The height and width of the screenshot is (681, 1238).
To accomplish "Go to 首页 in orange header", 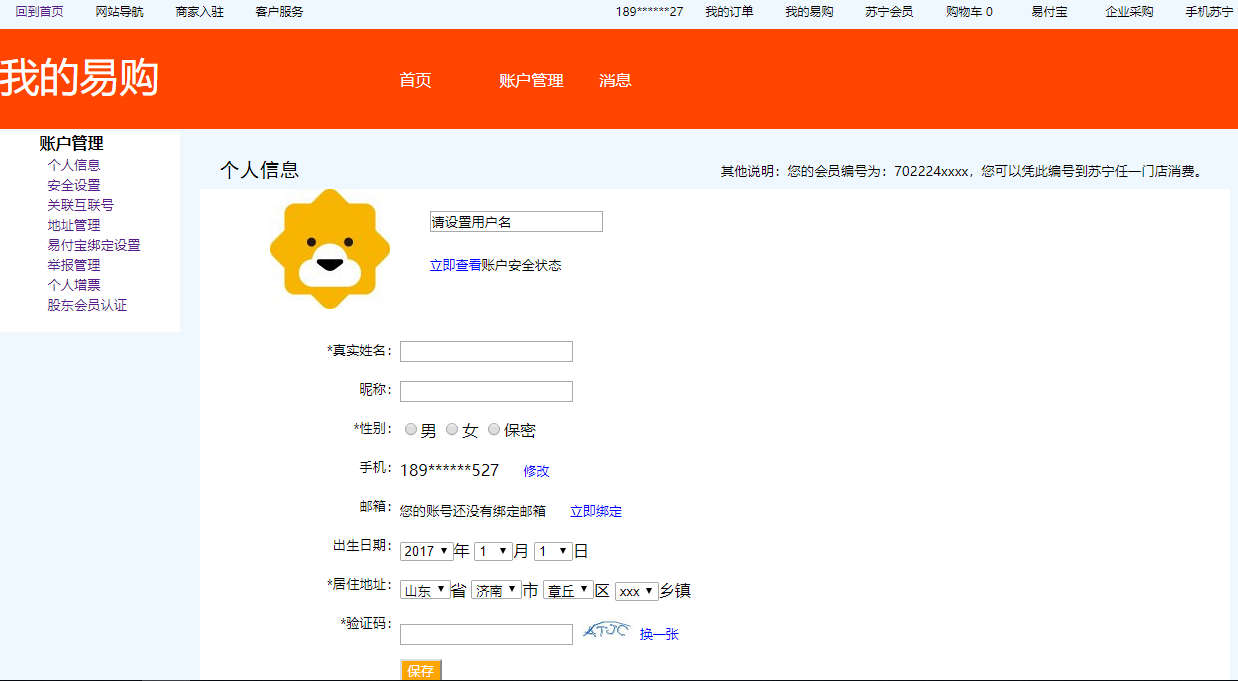I will (x=415, y=80).
